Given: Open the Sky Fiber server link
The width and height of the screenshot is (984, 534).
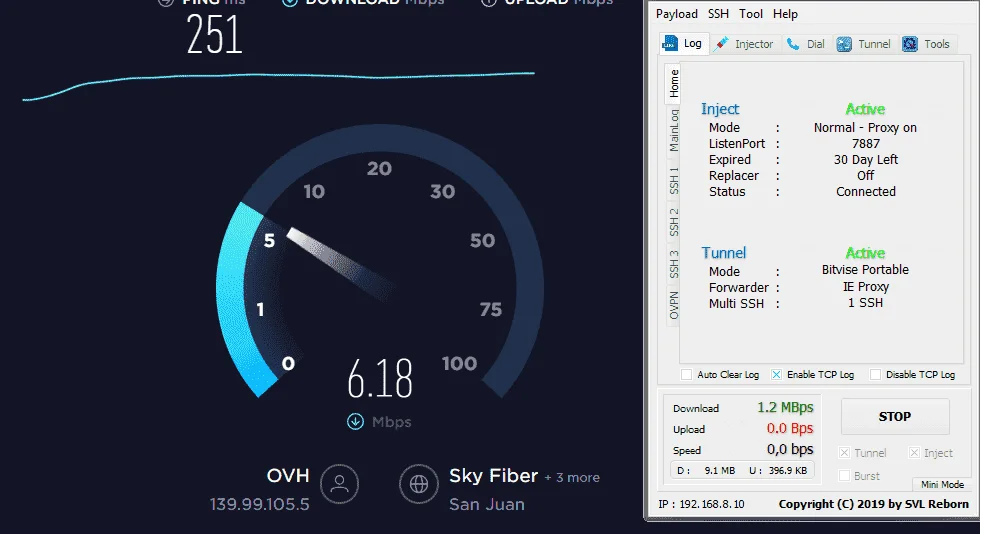Looking at the screenshot, I should (493, 476).
